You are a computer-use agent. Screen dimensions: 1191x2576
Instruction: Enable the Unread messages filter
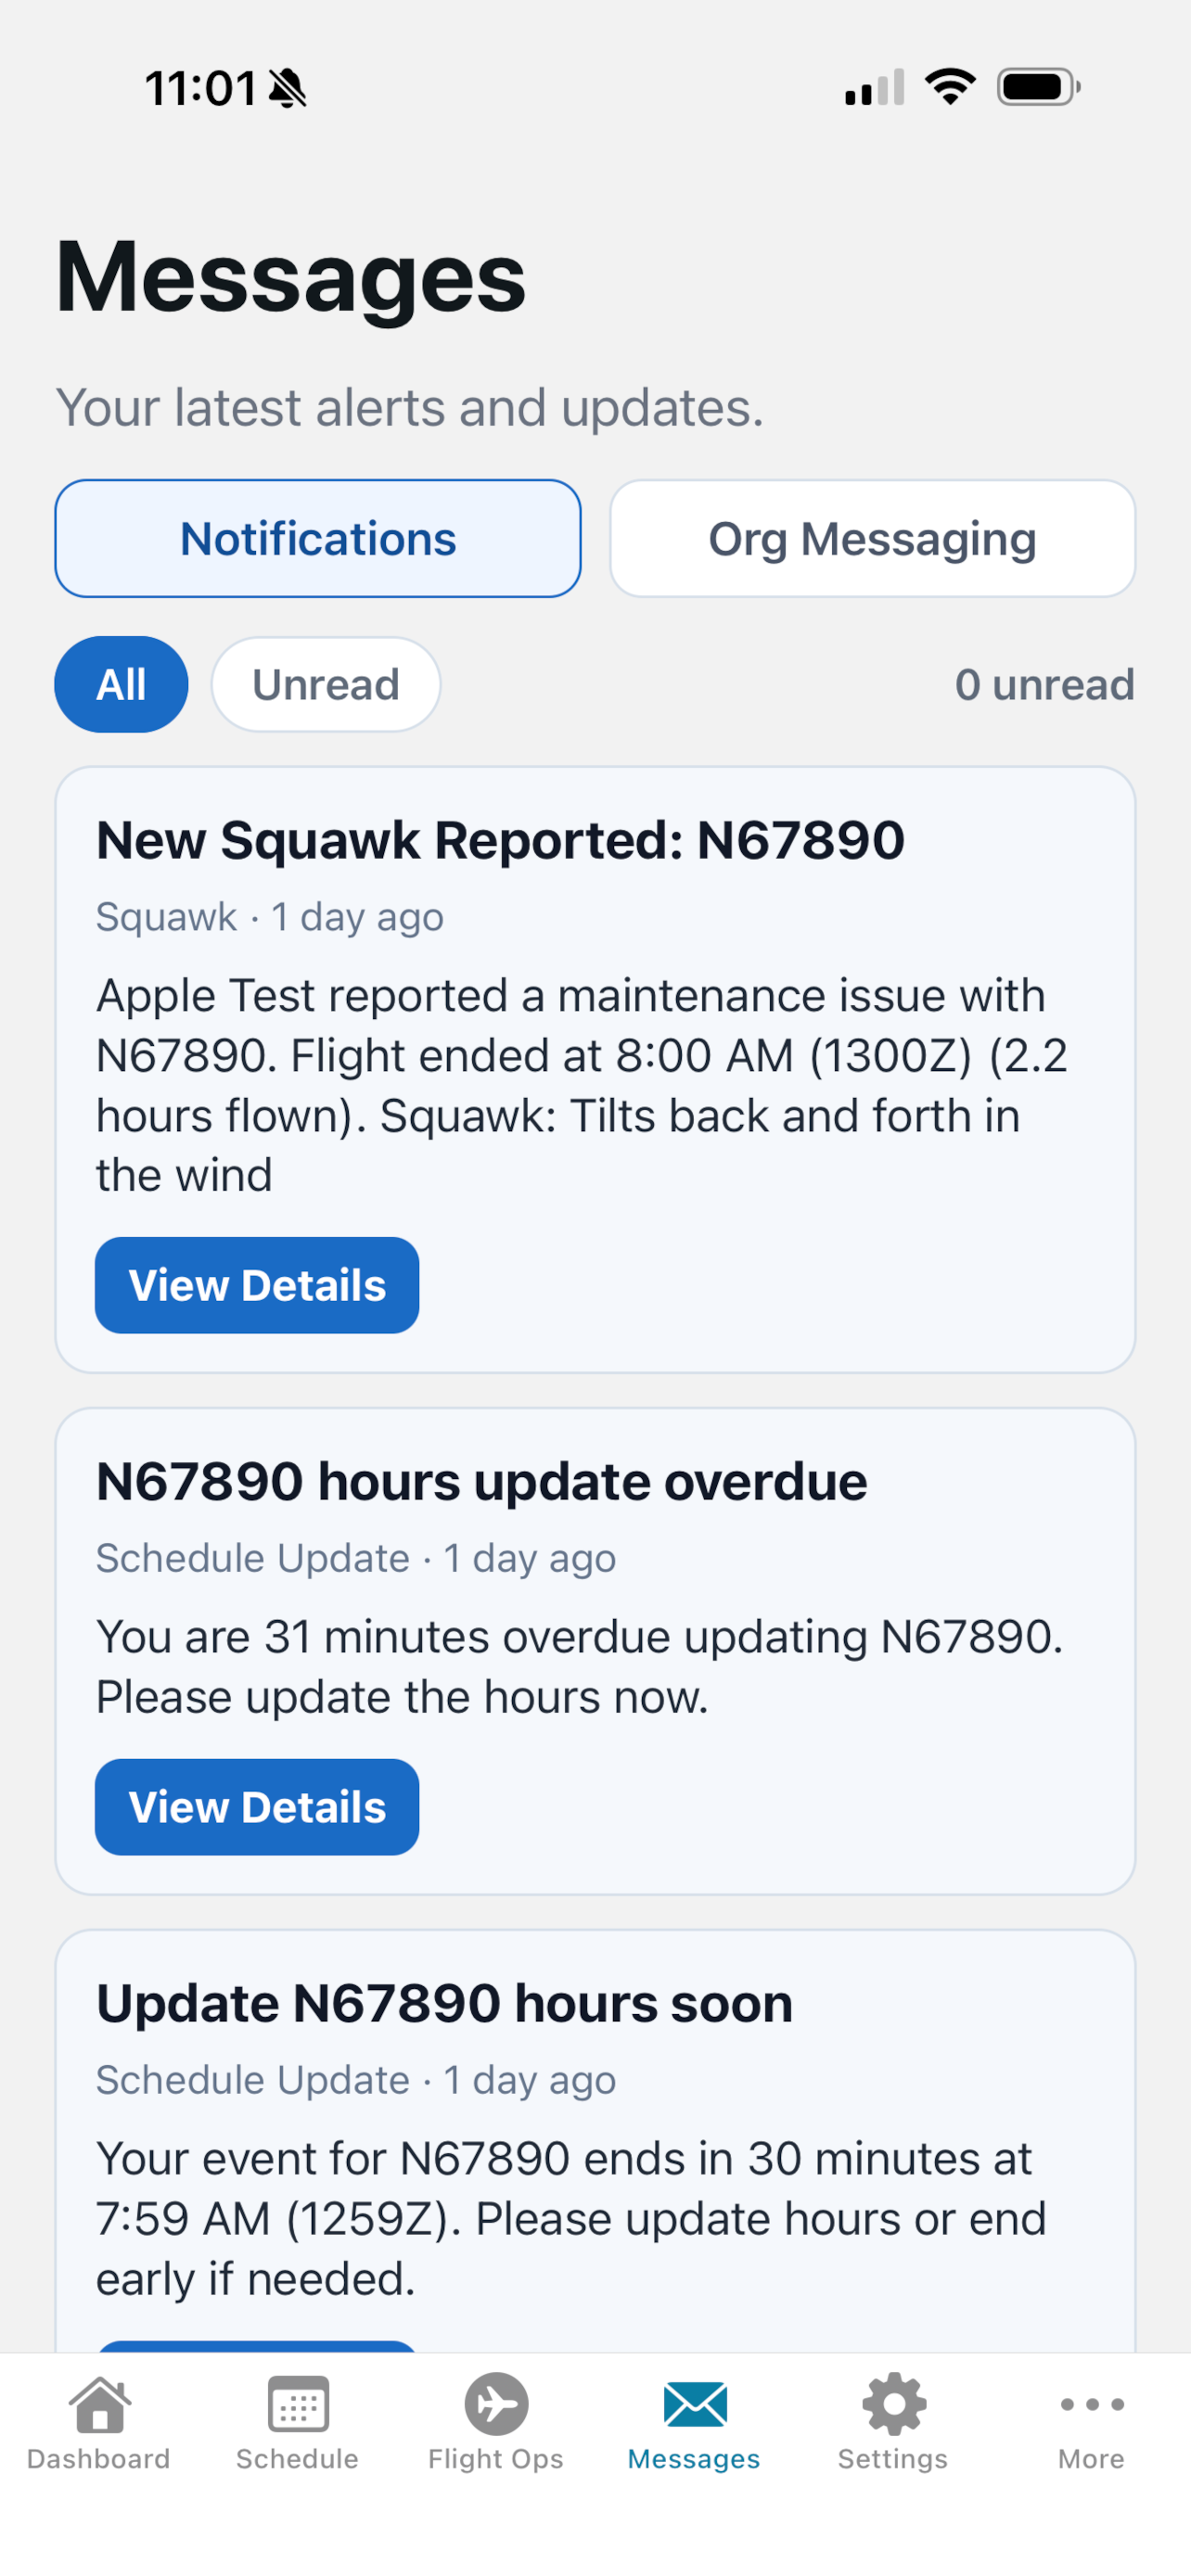point(325,684)
